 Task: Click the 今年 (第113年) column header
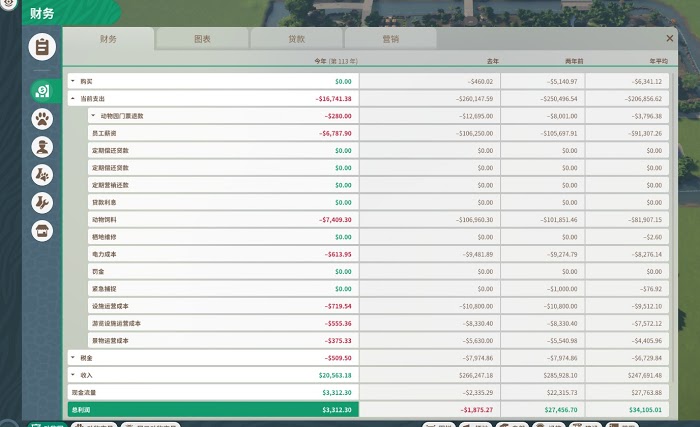coord(336,61)
